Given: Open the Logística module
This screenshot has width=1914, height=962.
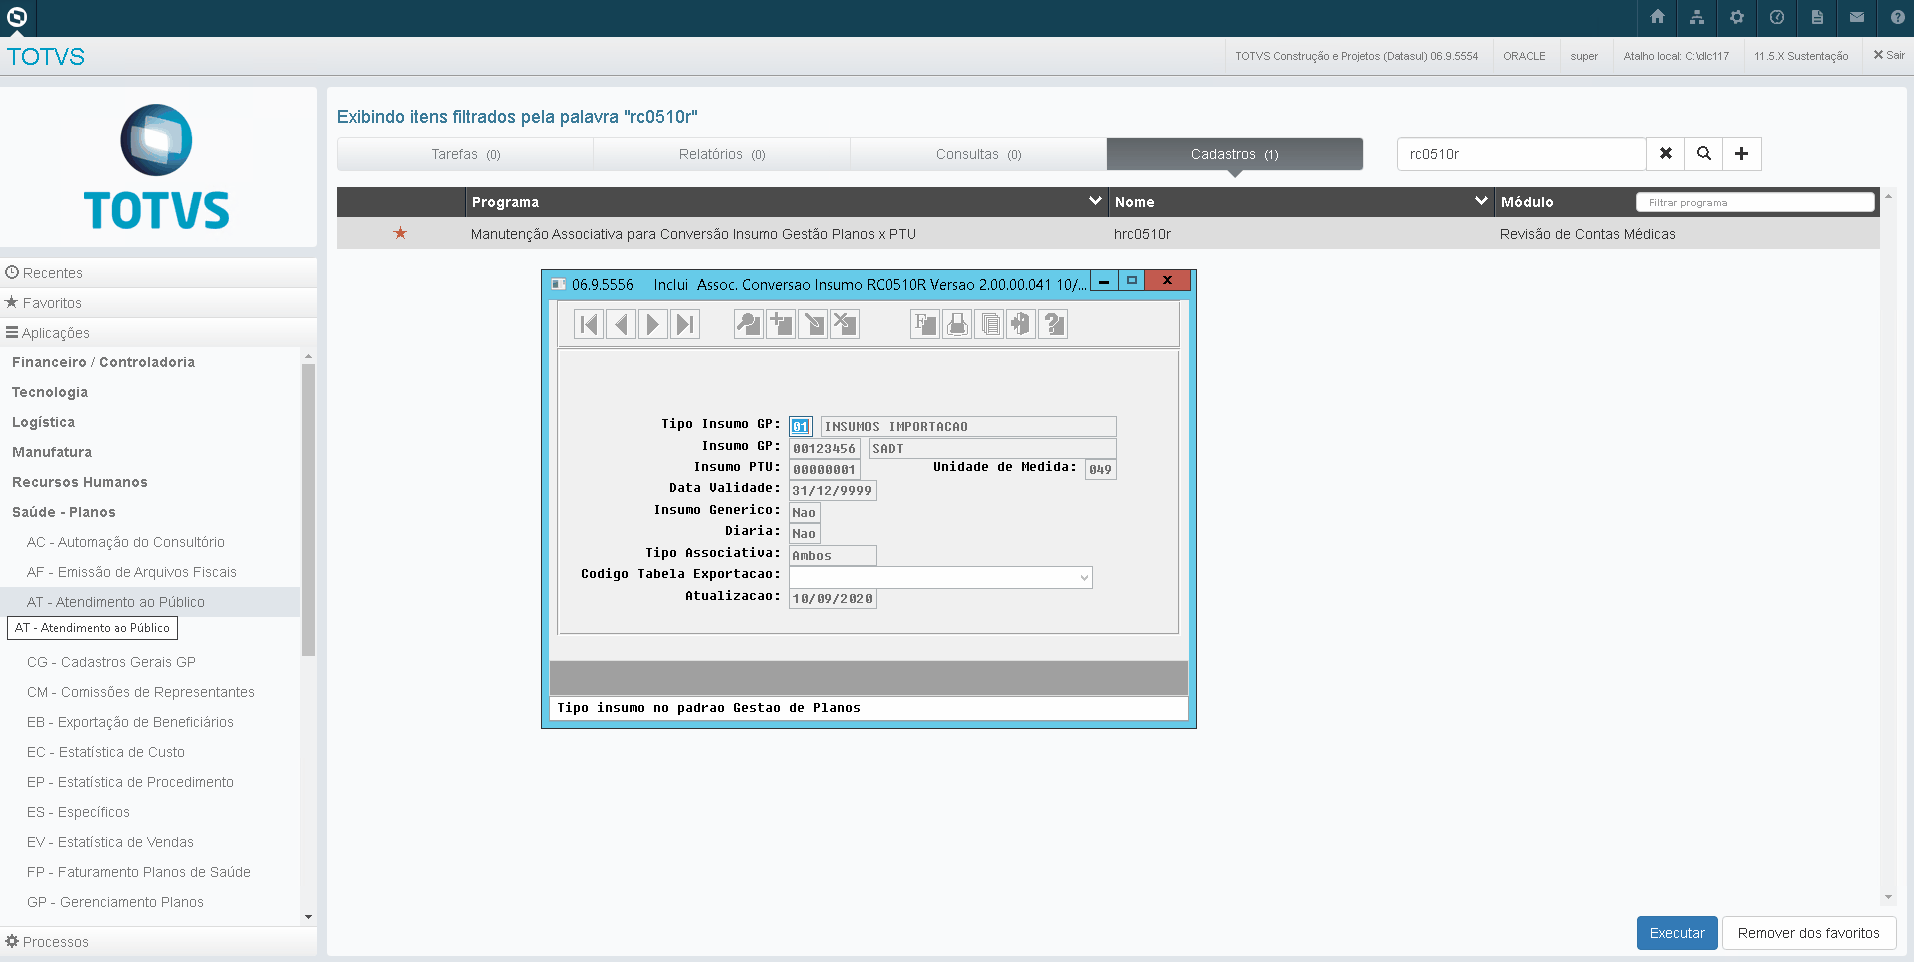Looking at the screenshot, I should (43, 422).
